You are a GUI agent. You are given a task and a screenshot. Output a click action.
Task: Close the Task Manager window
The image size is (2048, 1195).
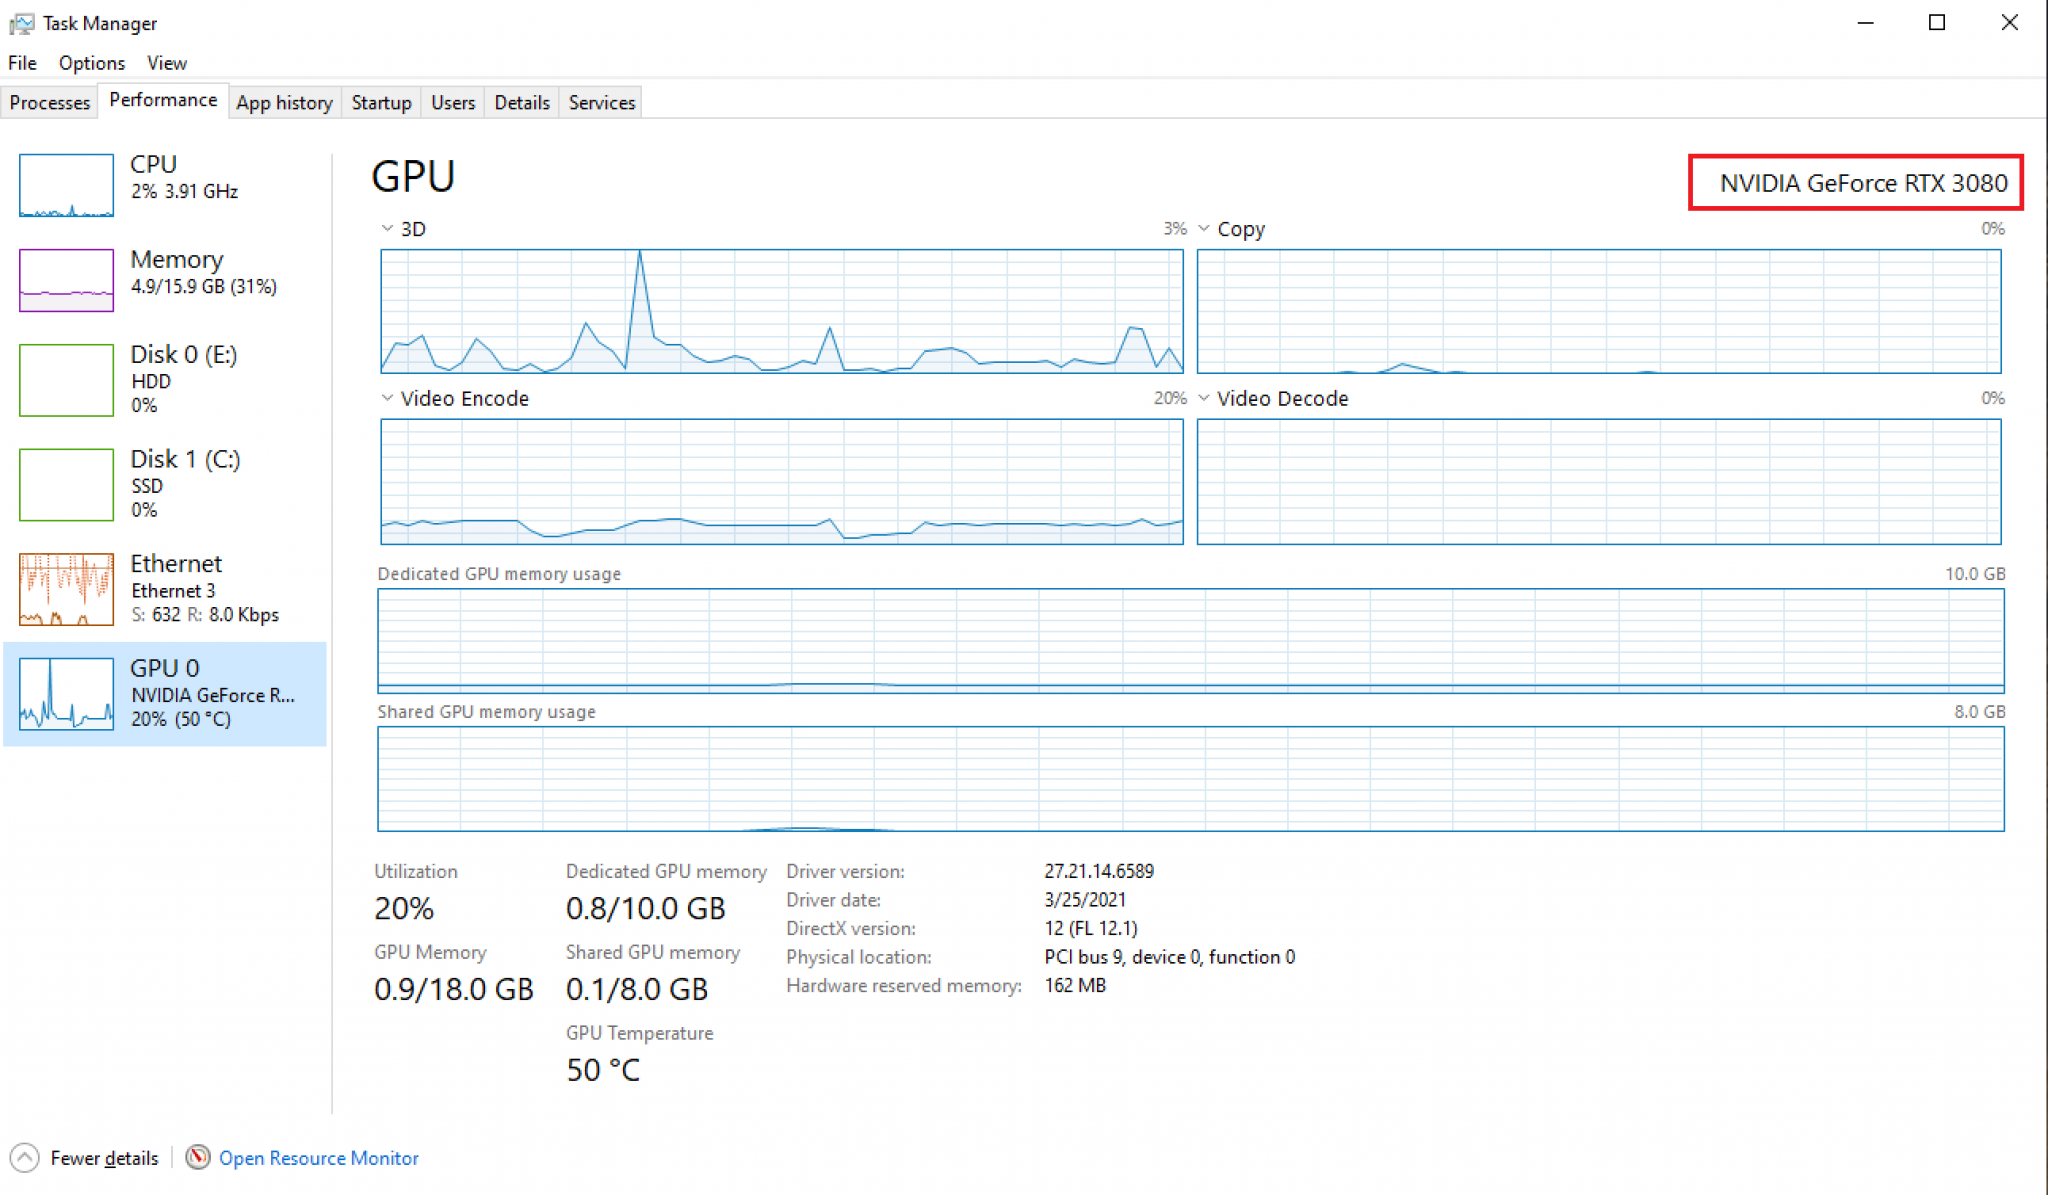pyautogui.click(x=2009, y=23)
